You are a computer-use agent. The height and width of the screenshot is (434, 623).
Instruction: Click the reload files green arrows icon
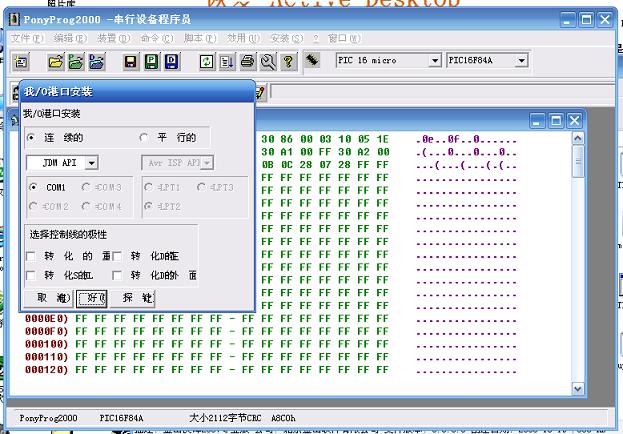[x=207, y=62]
